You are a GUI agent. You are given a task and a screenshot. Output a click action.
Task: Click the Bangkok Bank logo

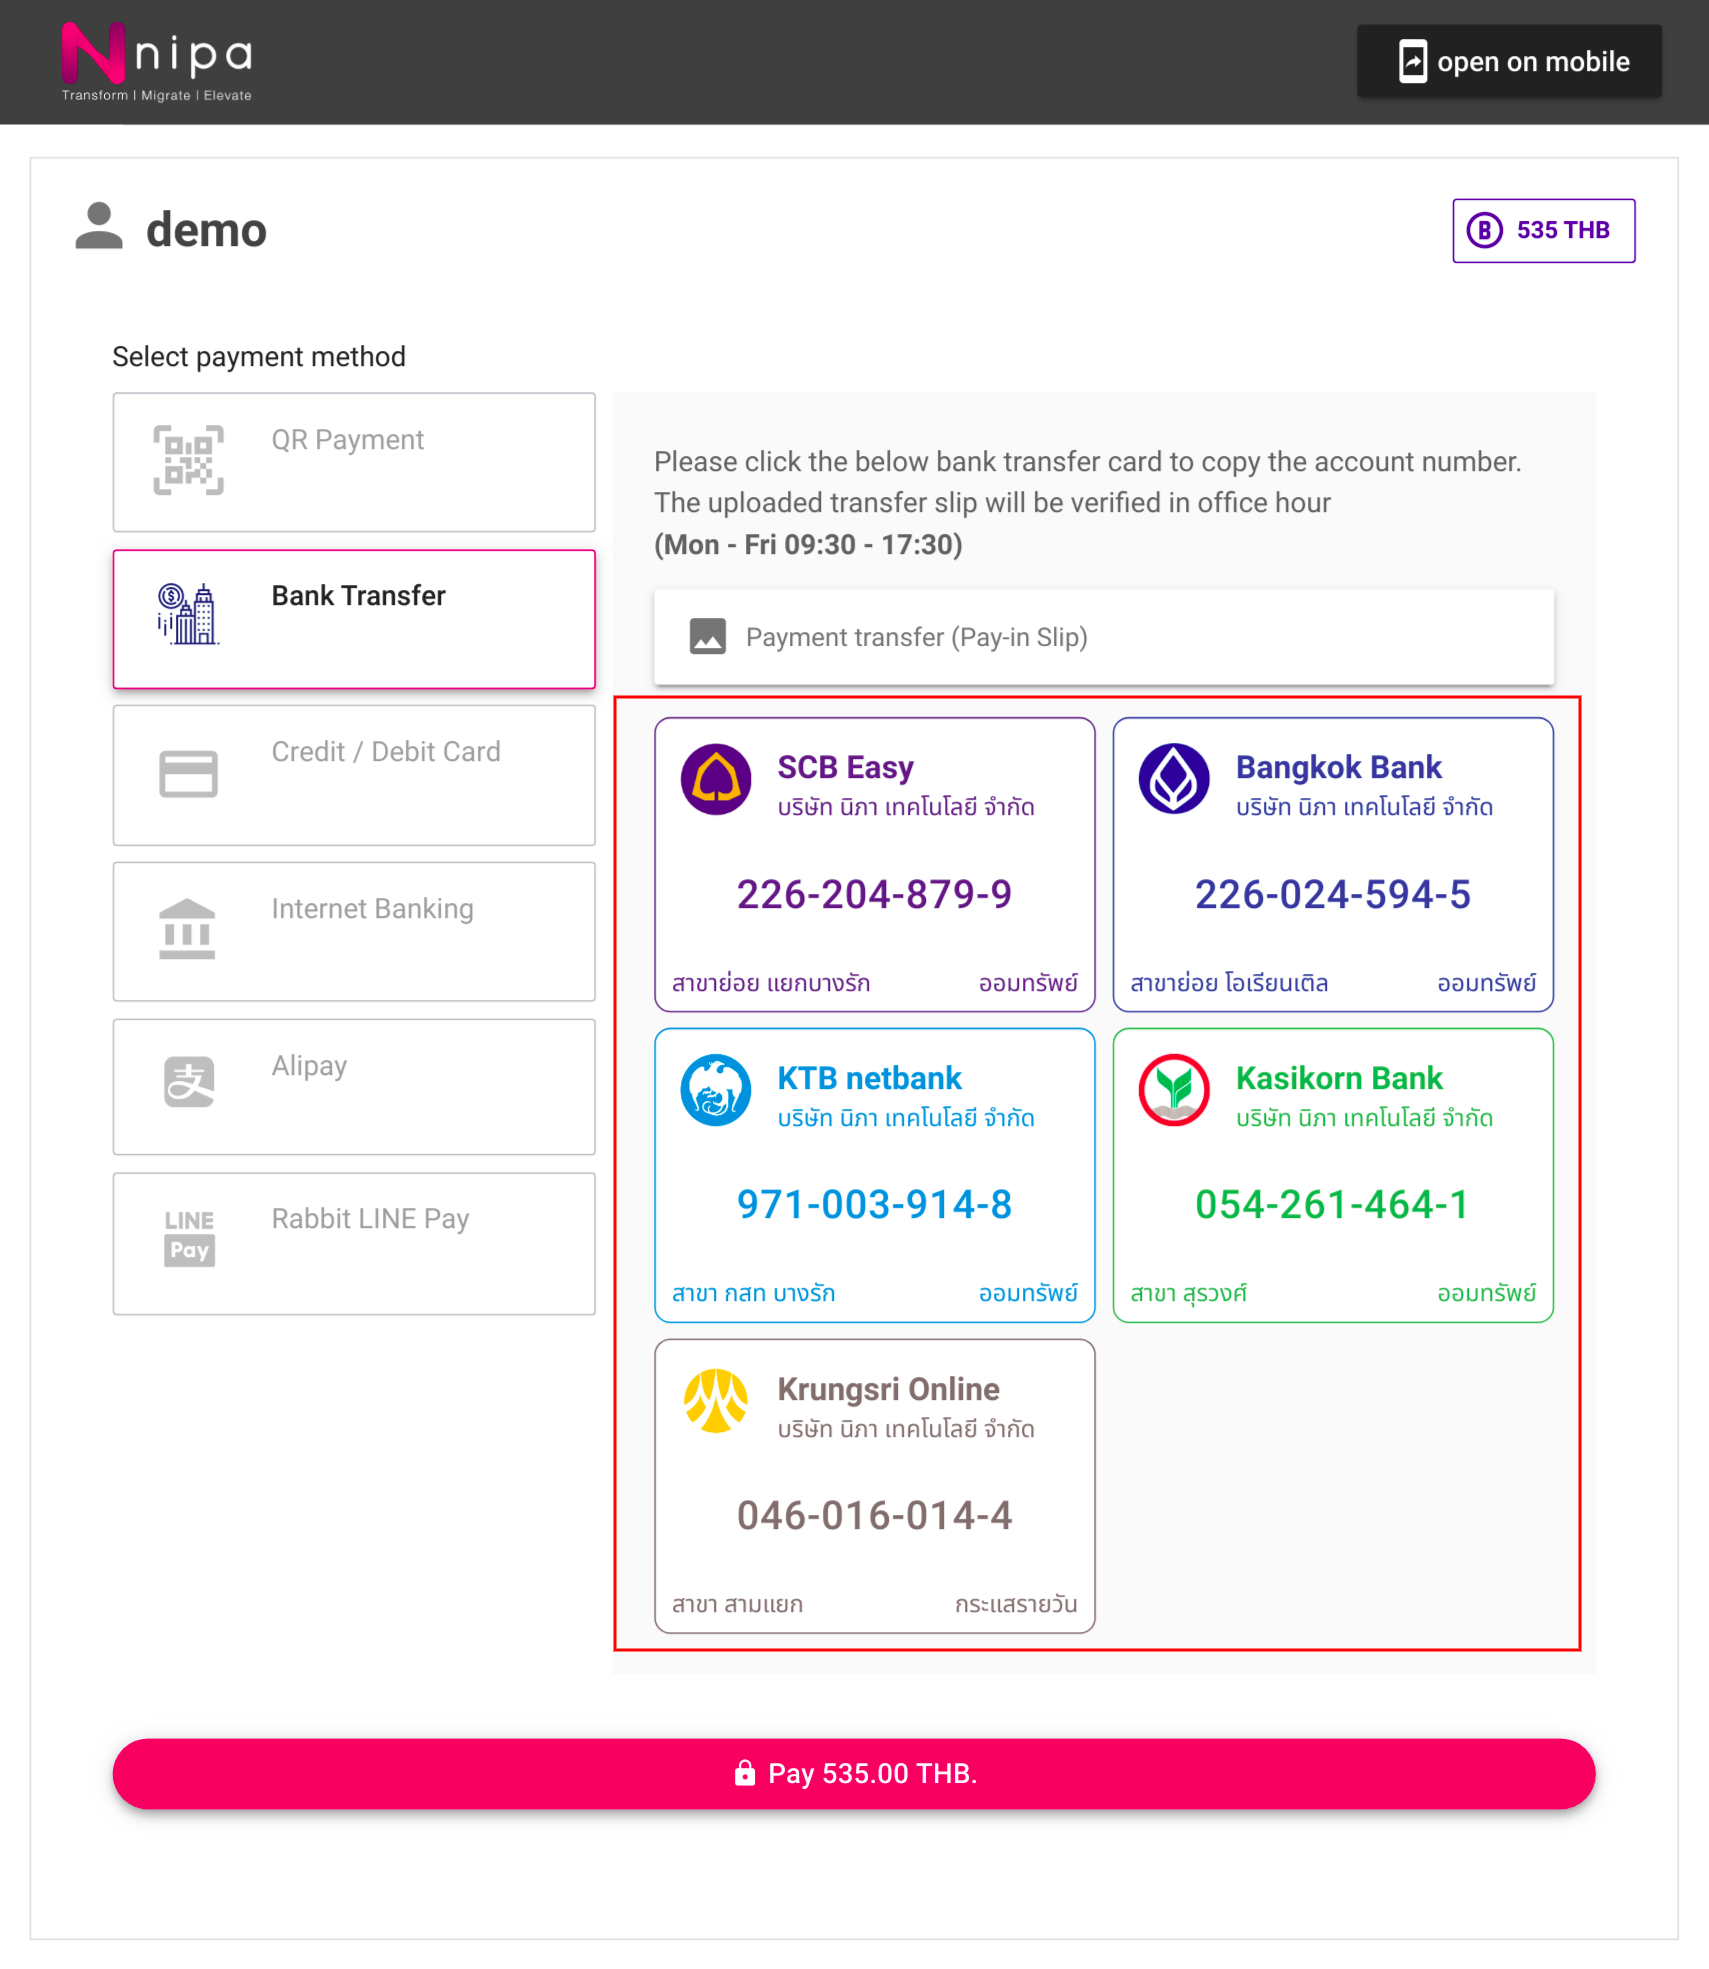[1174, 779]
